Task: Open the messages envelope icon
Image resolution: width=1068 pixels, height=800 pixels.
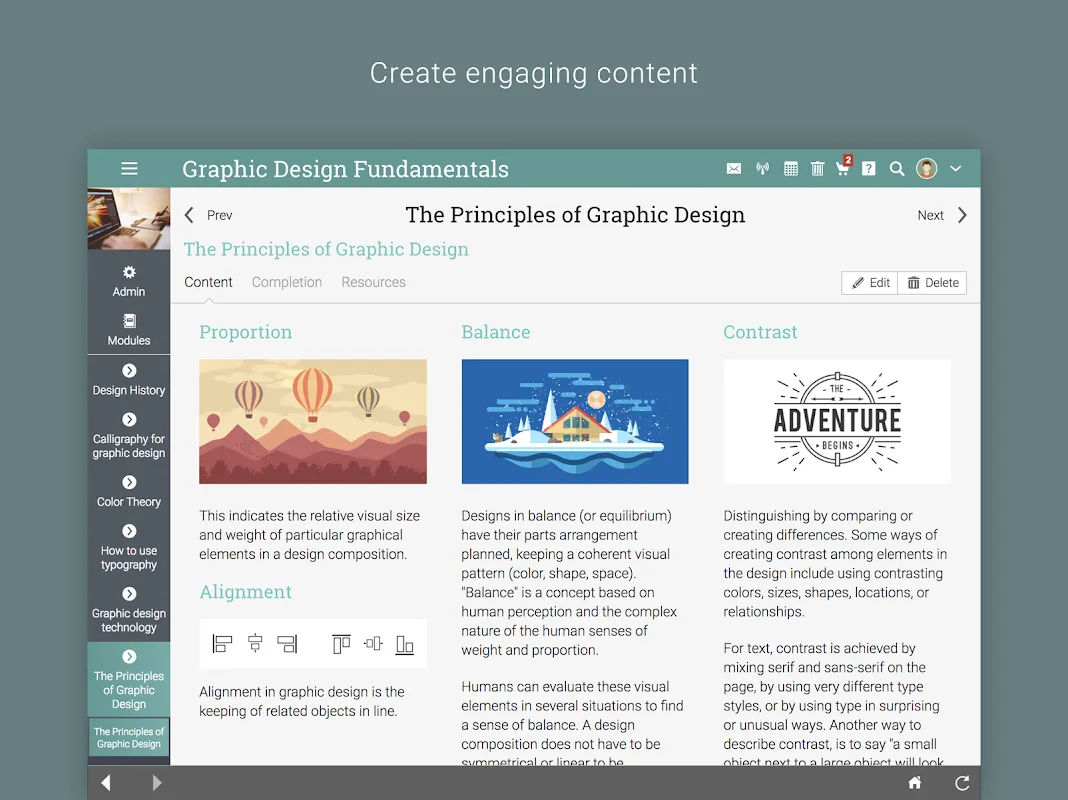Action: click(734, 169)
